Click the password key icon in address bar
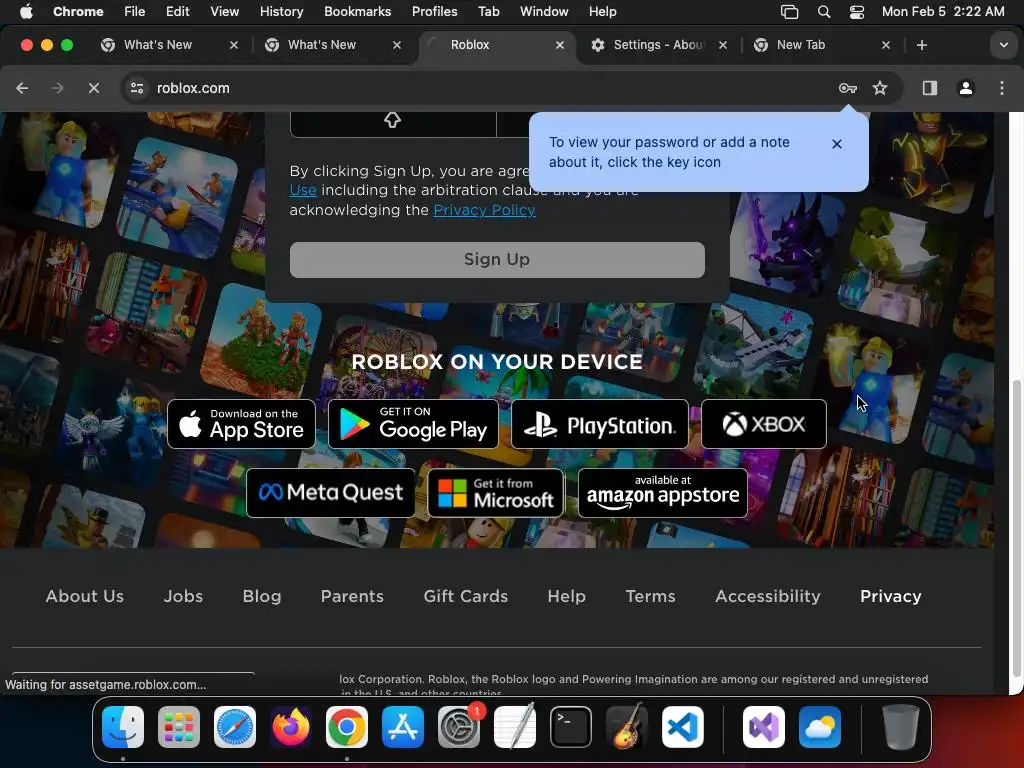The width and height of the screenshot is (1024, 768). (848, 88)
